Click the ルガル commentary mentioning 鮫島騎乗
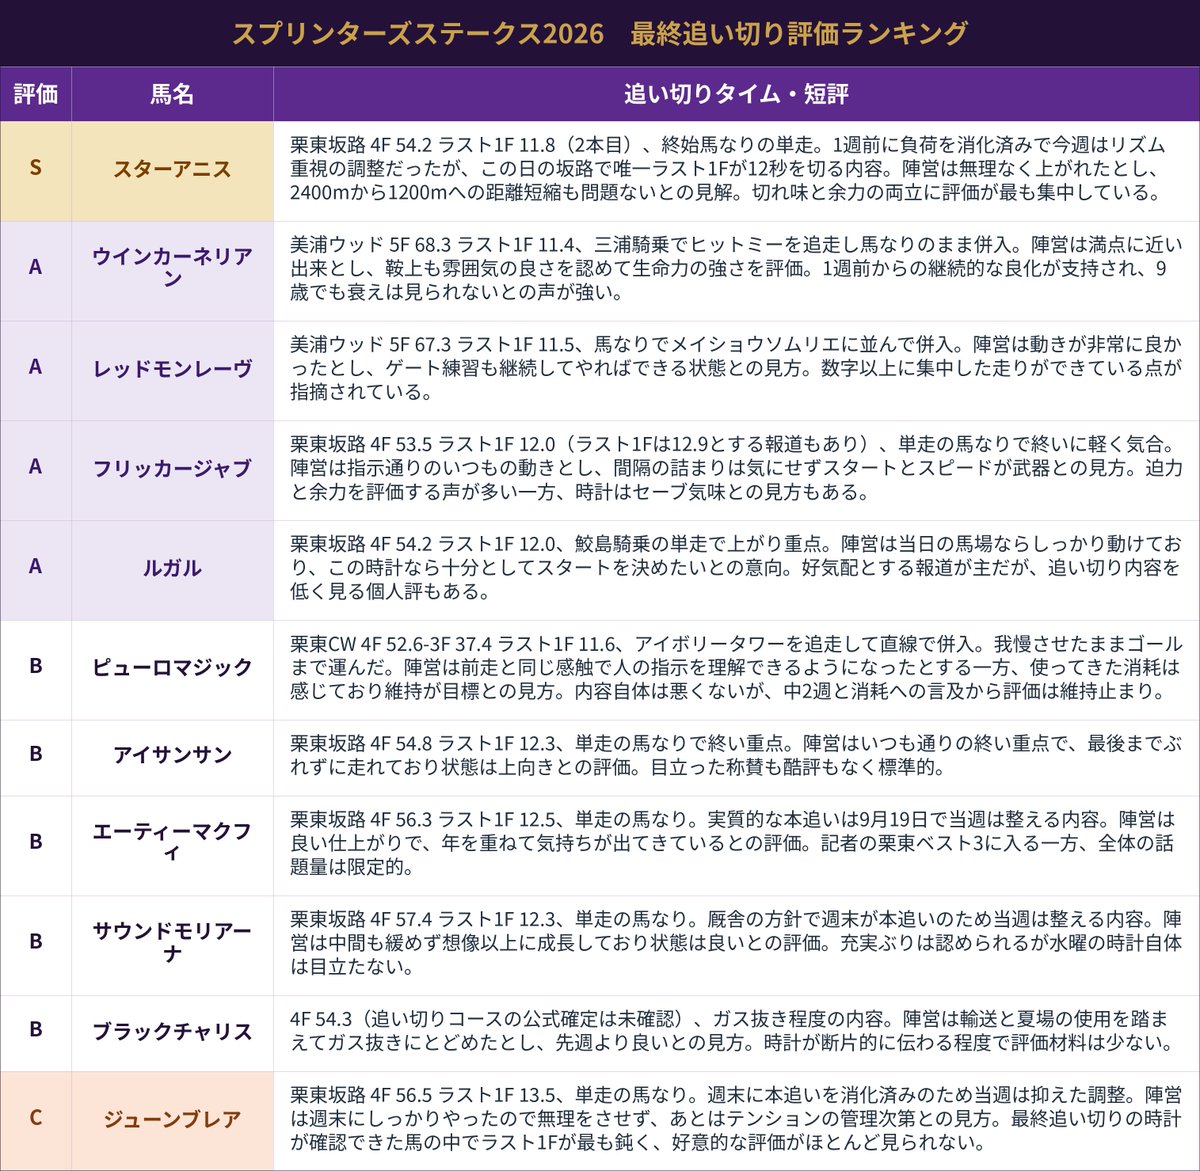The height and width of the screenshot is (1171, 1200). coord(736,568)
